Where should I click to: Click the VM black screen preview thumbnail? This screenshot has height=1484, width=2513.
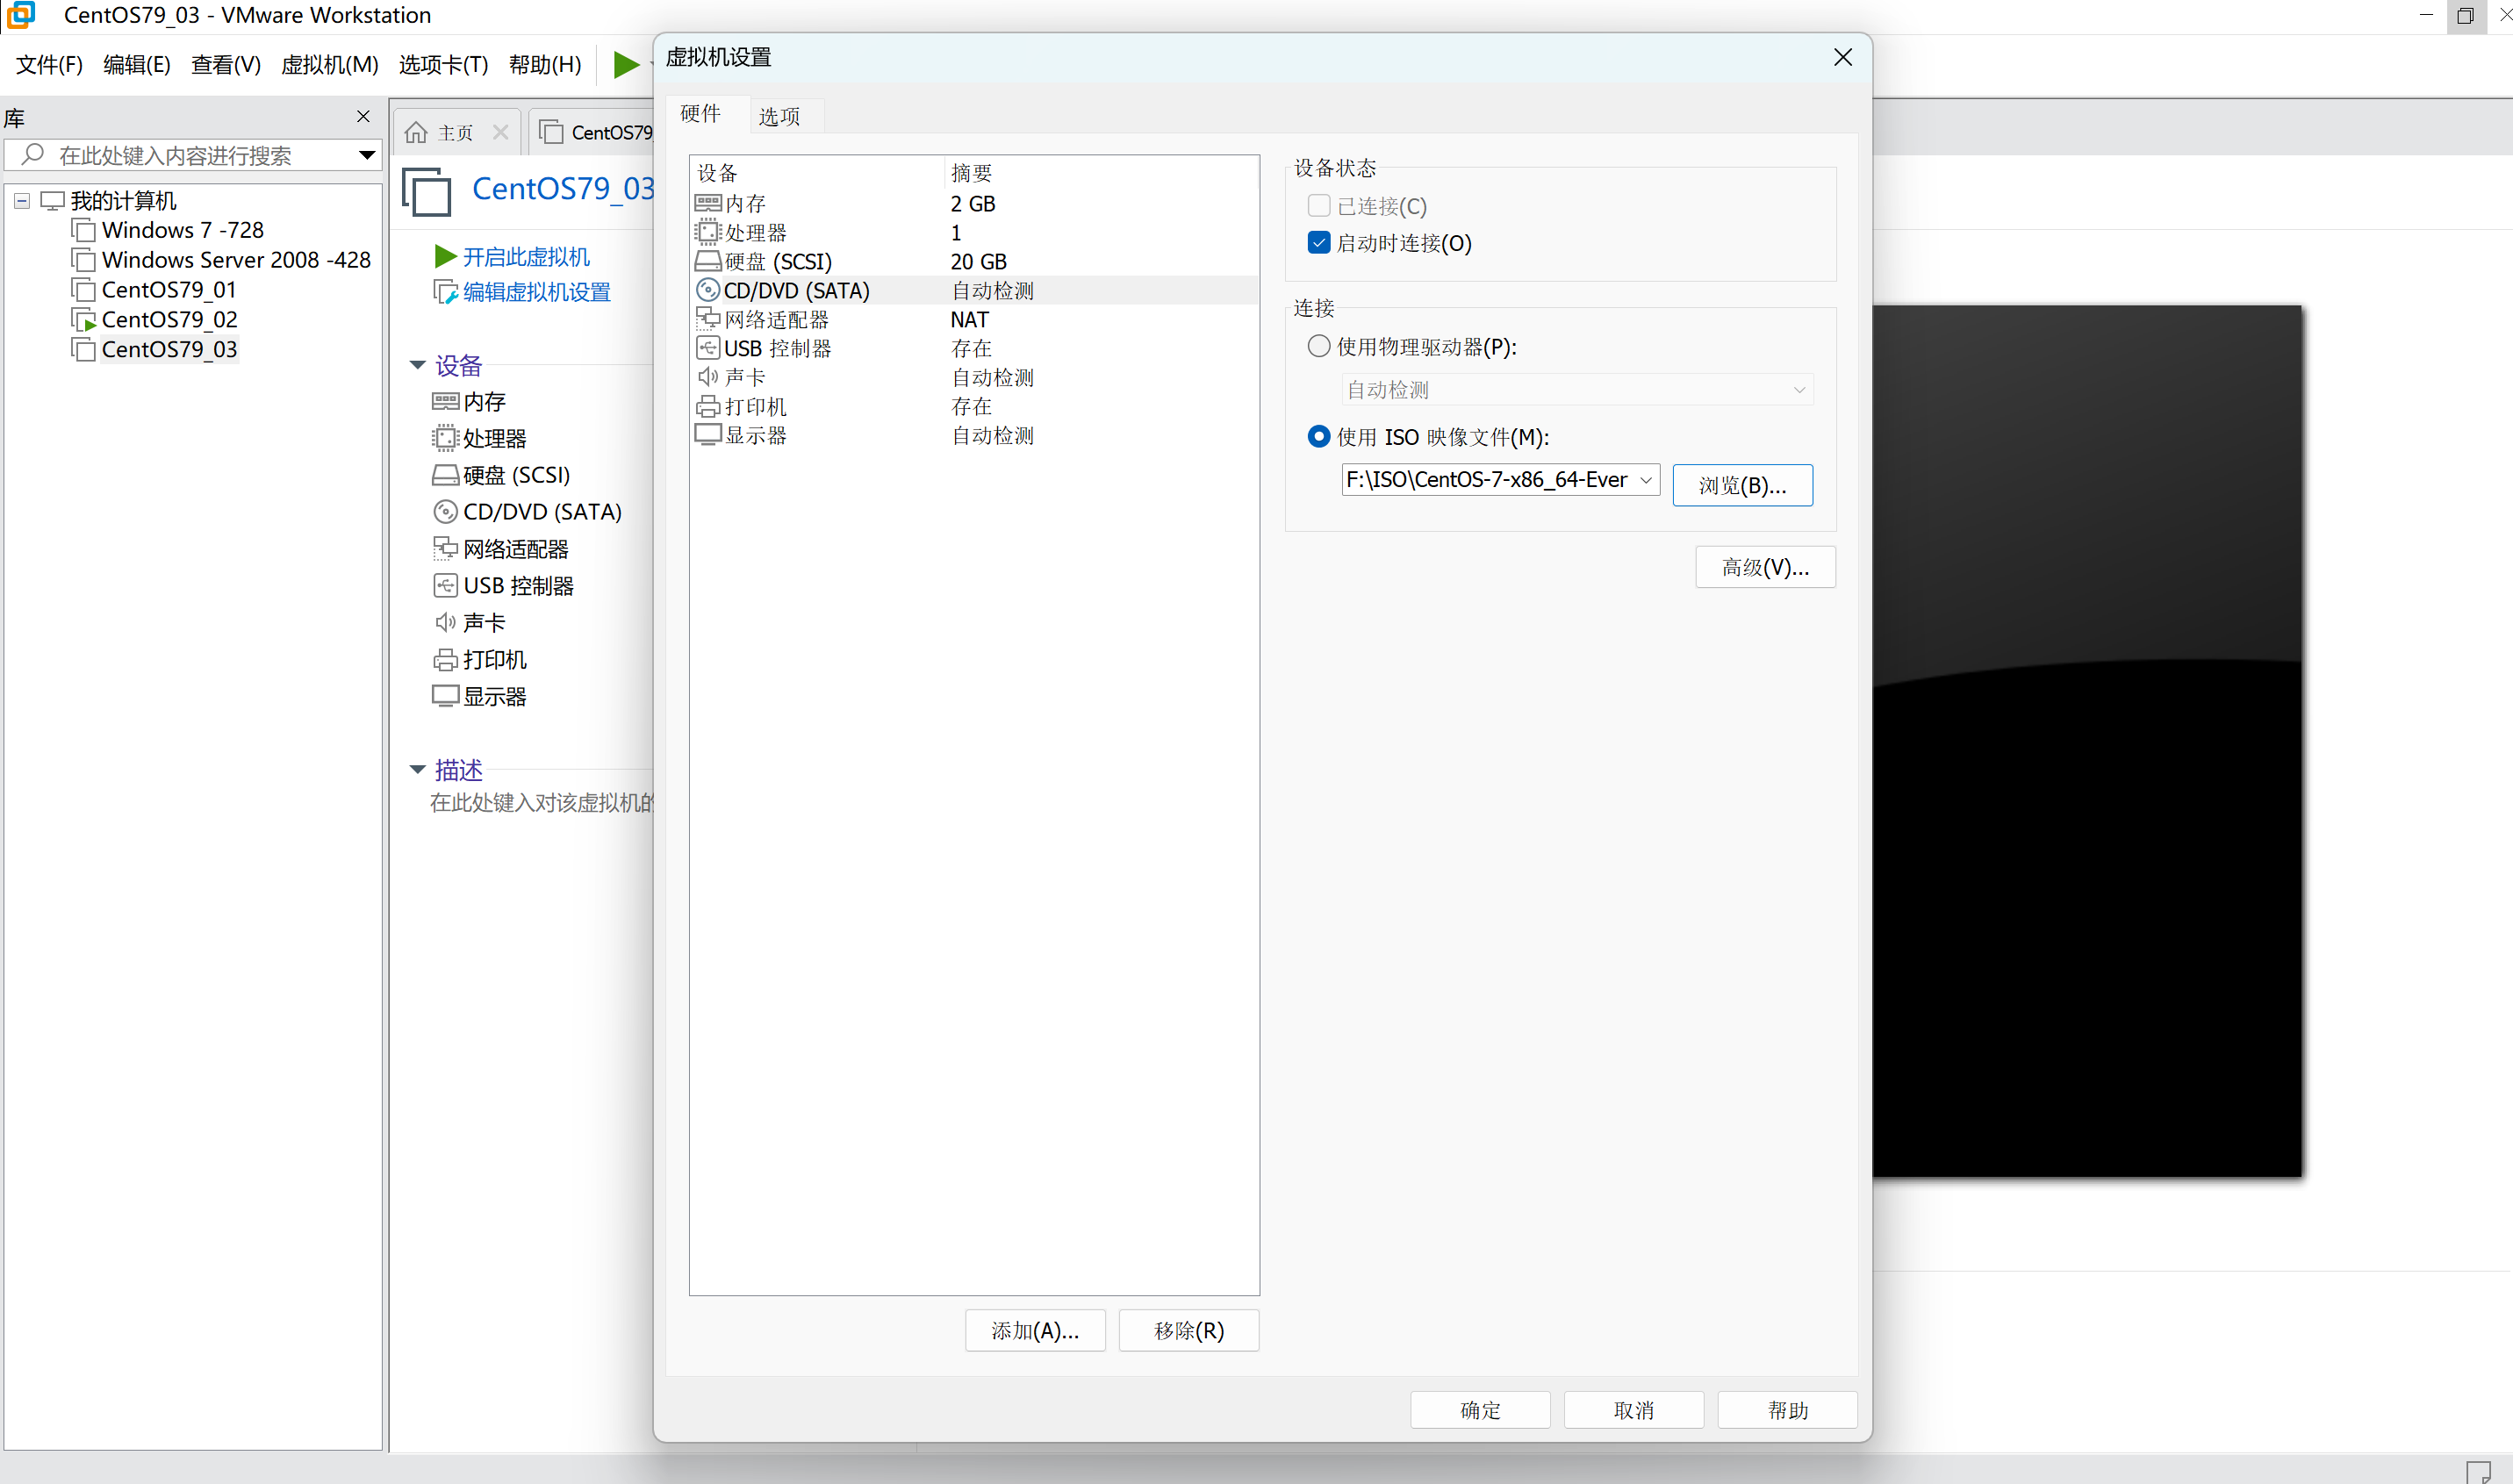[2087, 741]
